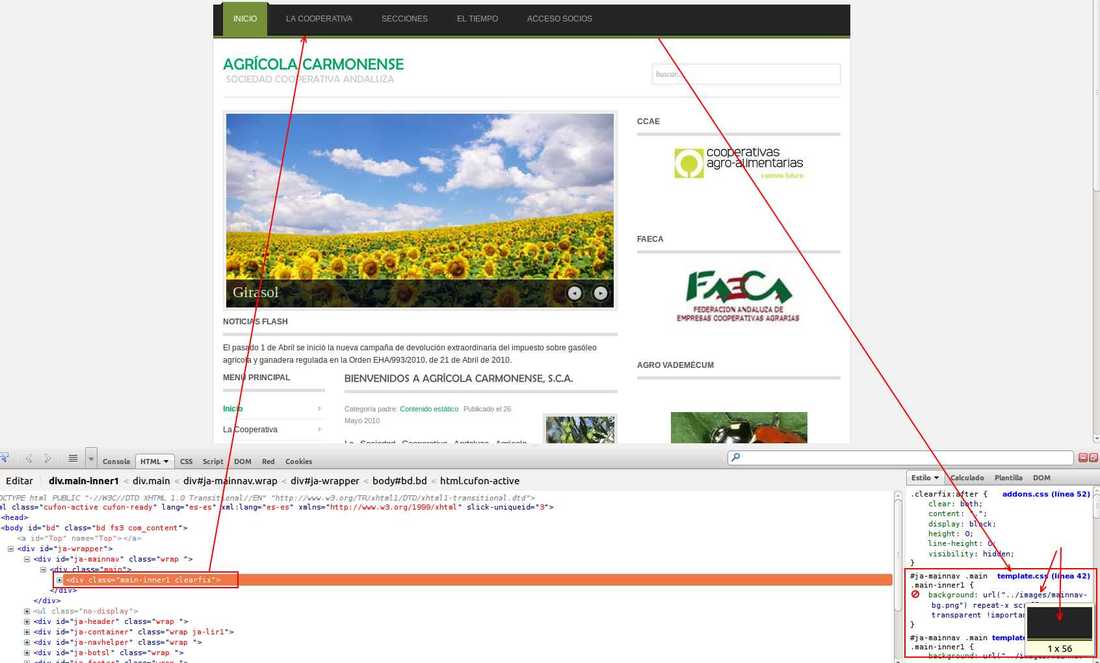The image size is (1100, 663).
Task: Switch to the DOM tab in main panel
Action: tap(243, 462)
